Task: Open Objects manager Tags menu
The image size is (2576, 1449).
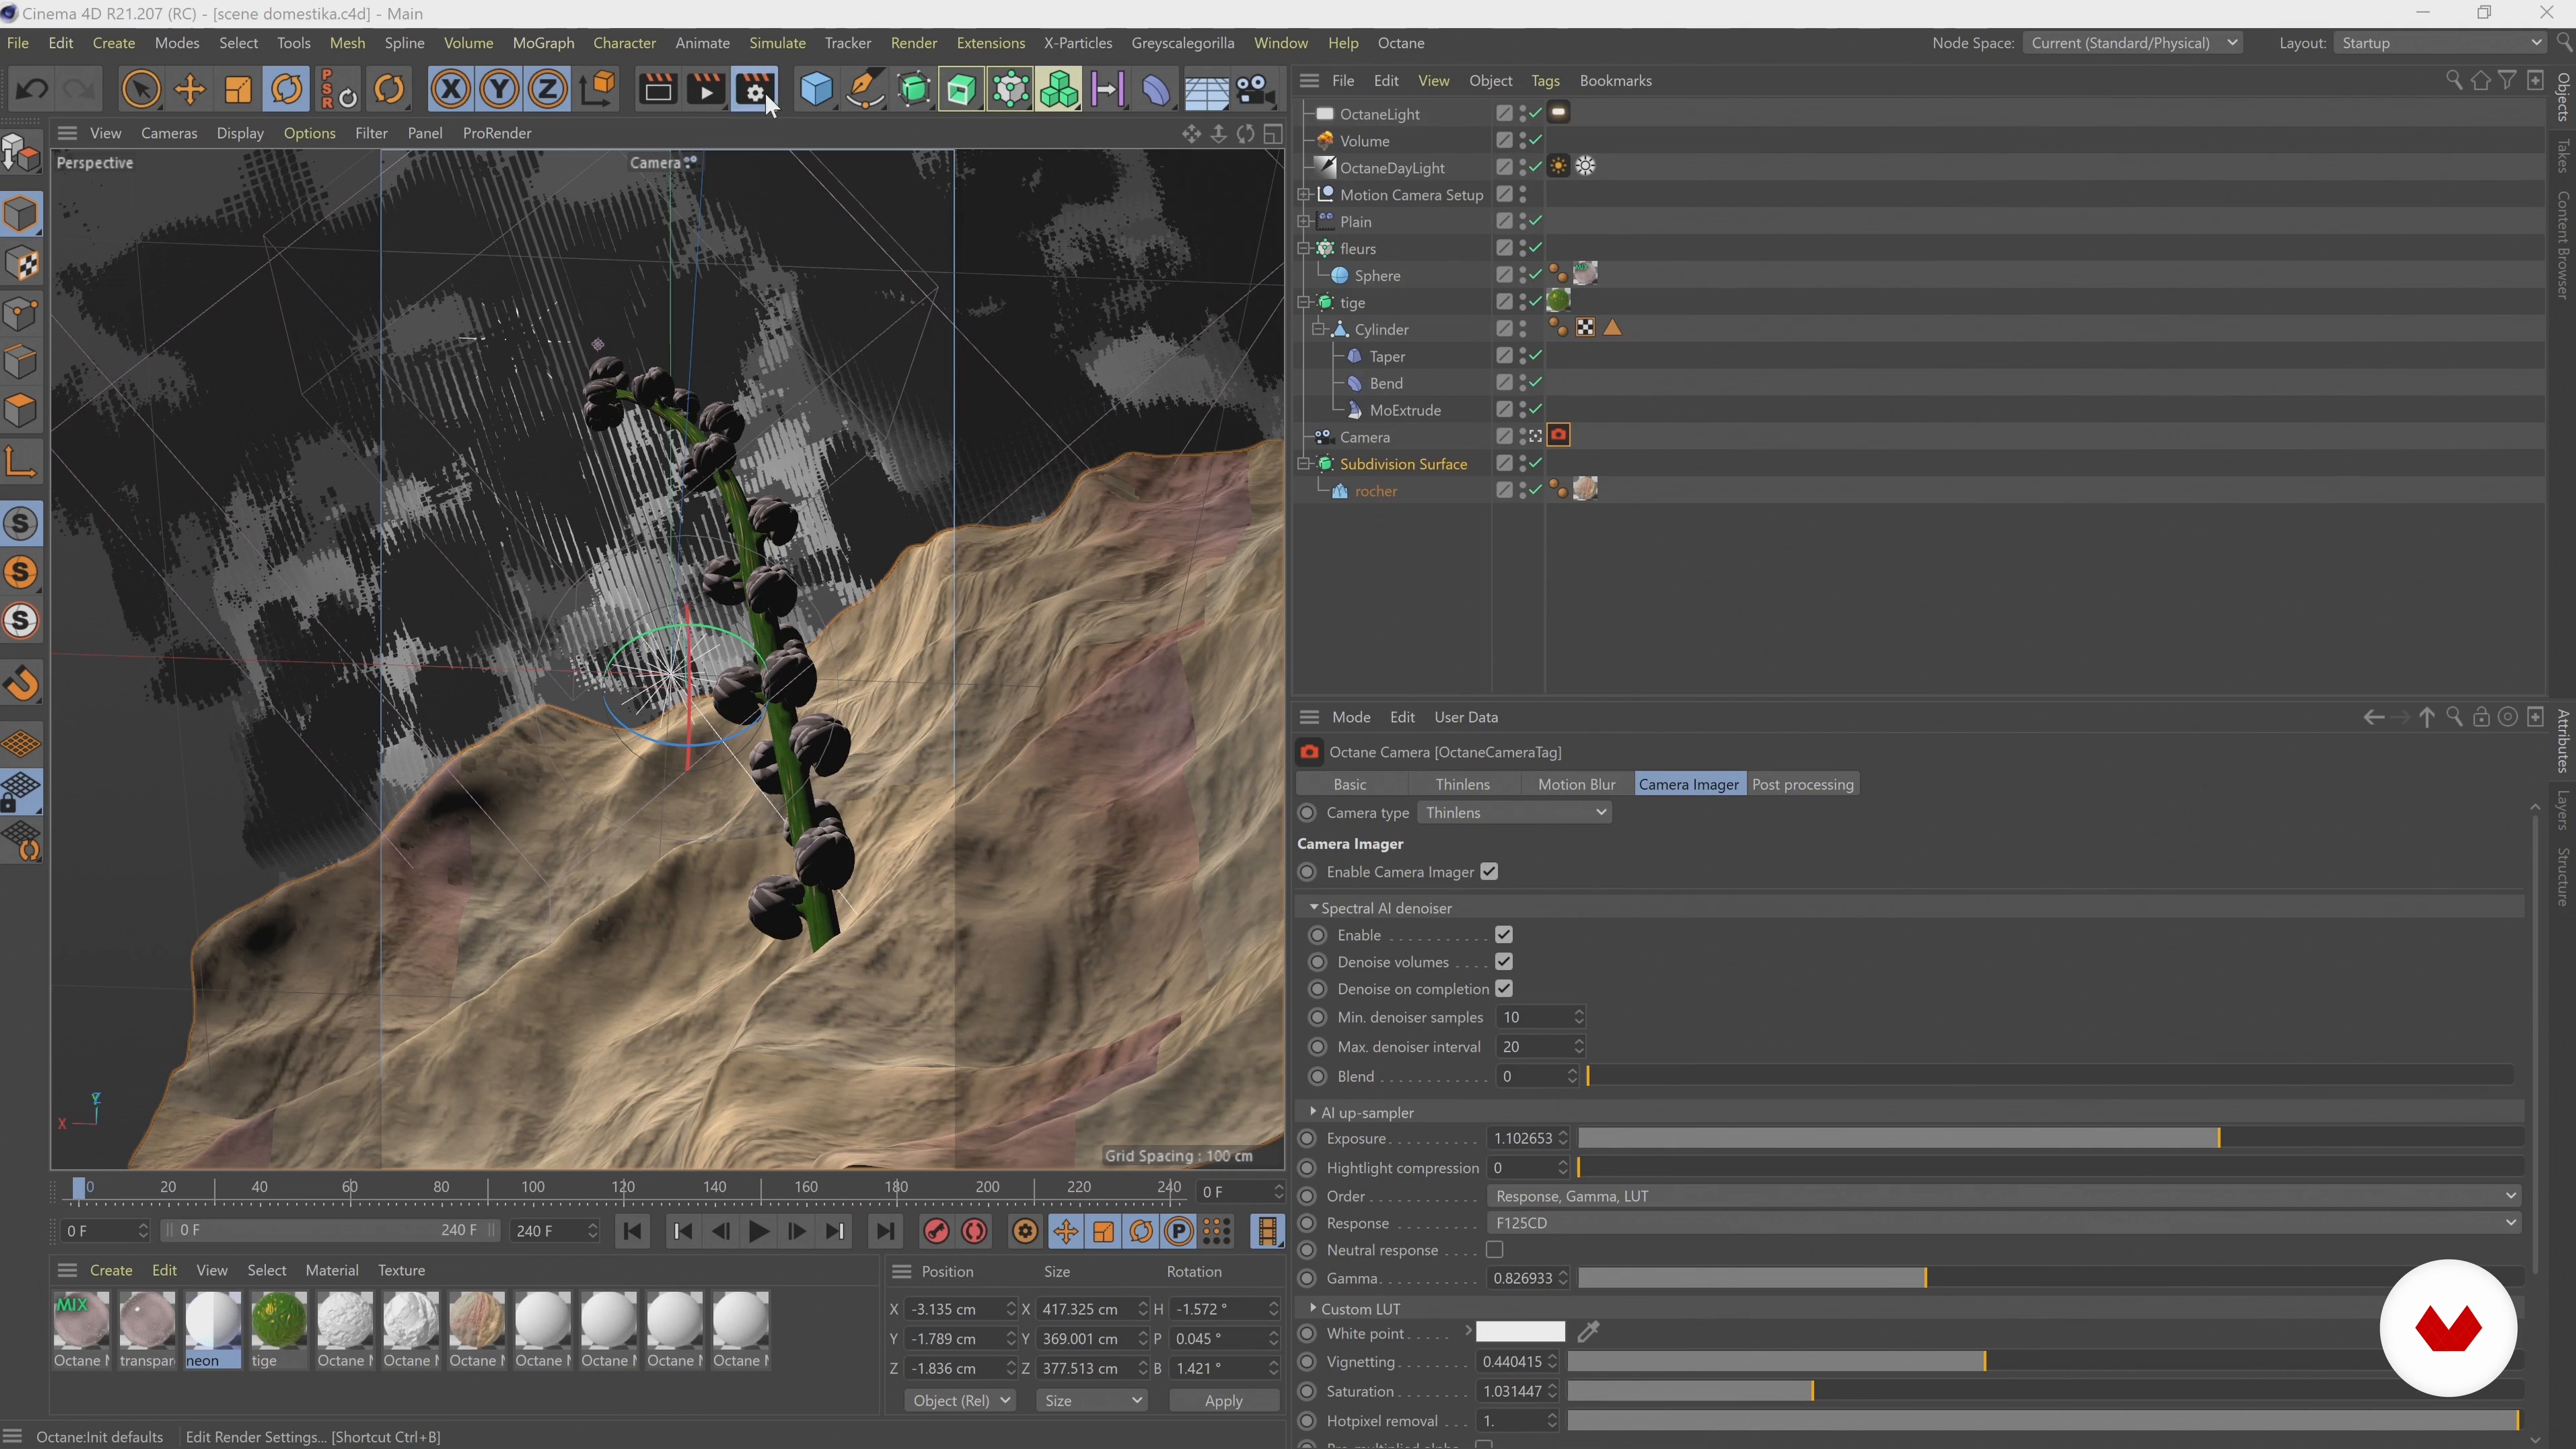Action: click(x=1545, y=81)
